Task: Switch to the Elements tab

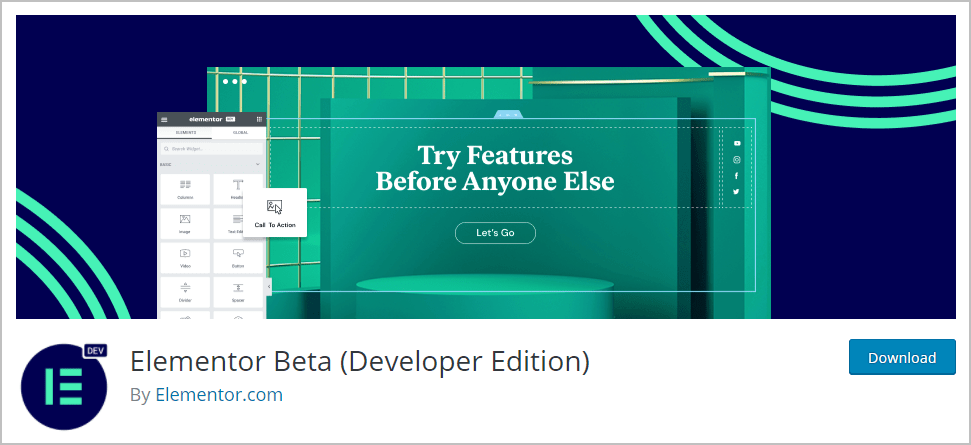Action: point(185,132)
